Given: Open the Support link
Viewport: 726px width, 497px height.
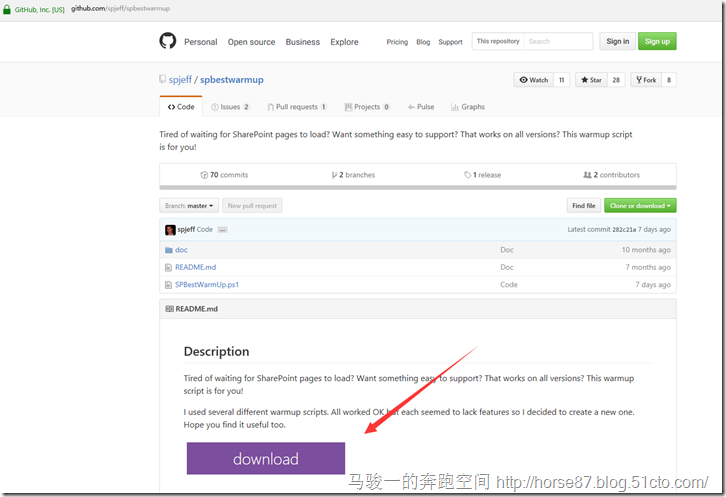Looking at the screenshot, I should click(x=451, y=42).
